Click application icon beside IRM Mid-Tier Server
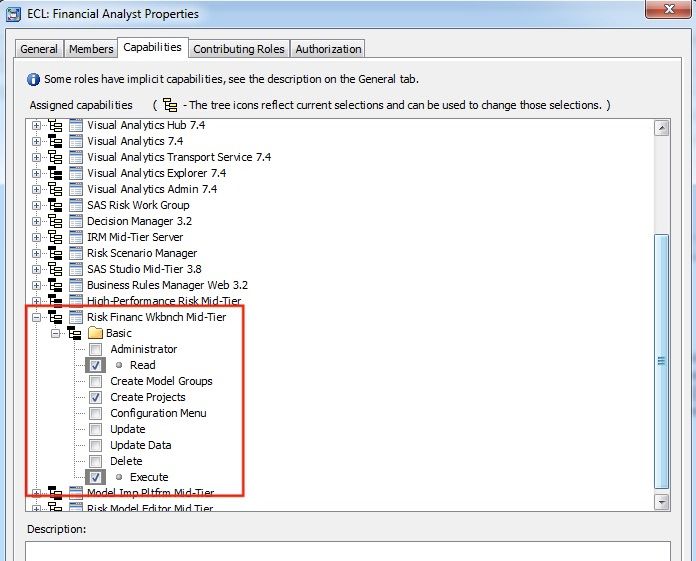The image size is (696, 561). pyautogui.click(x=76, y=237)
